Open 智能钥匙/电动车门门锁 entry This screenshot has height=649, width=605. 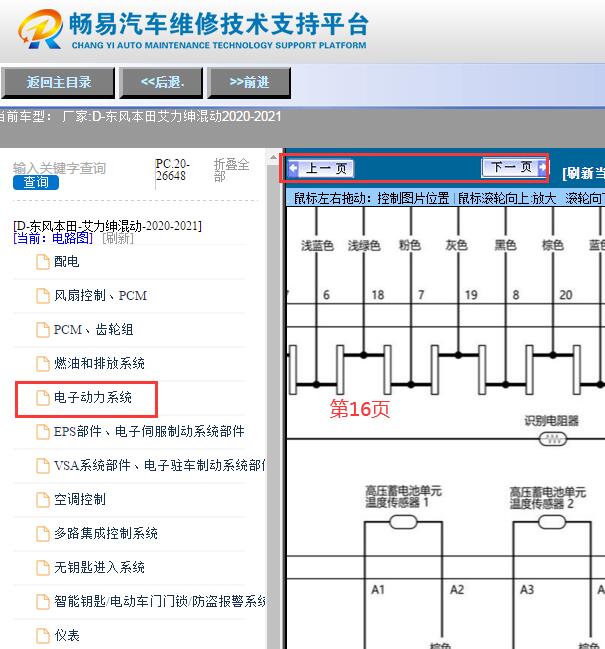click(x=159, y=601)
